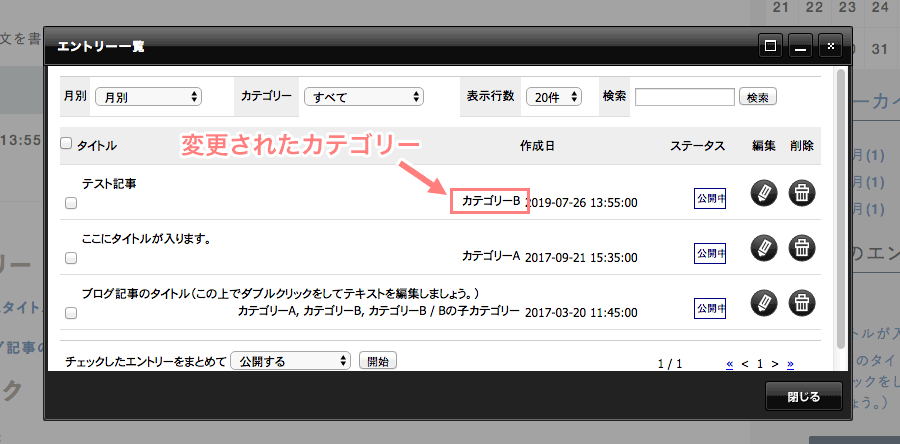Toggle the select-all checkbox beside タイトル
Viewport: 900px width, 444px height.
point(66,143)
